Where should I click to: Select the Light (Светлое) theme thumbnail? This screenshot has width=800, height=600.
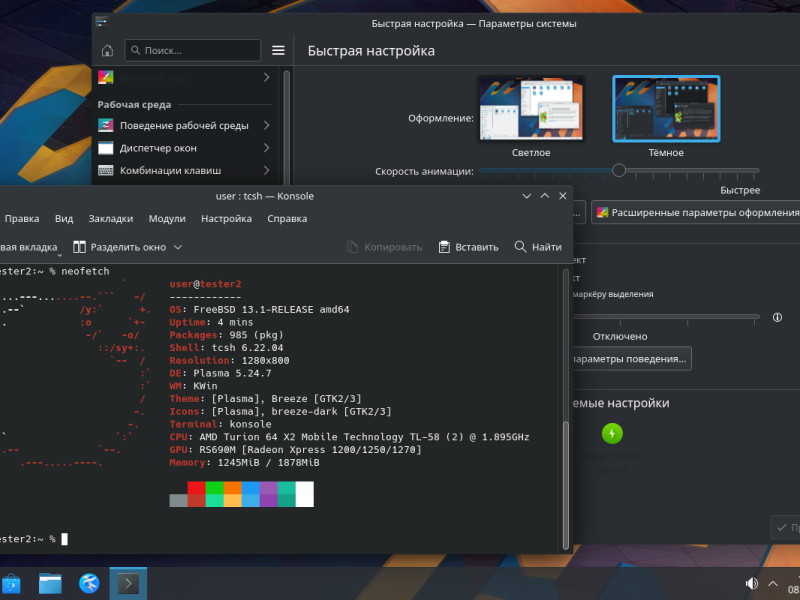531,108
